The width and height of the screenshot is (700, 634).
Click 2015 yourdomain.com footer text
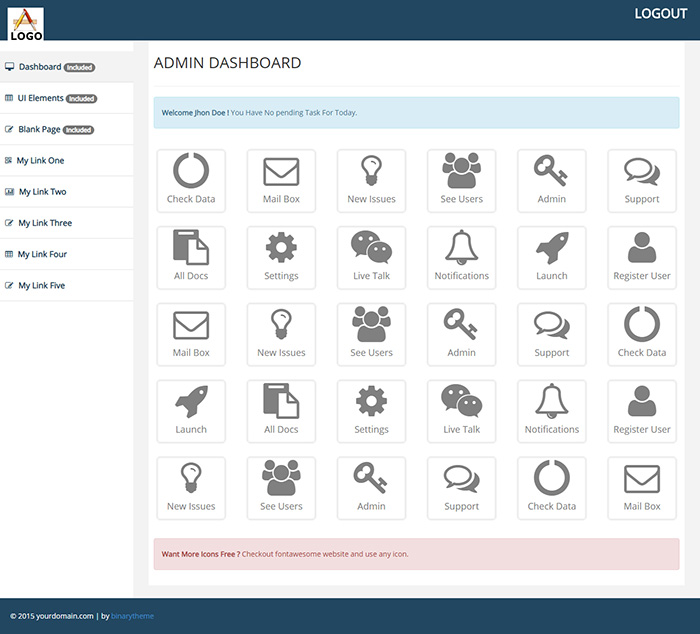52,616
